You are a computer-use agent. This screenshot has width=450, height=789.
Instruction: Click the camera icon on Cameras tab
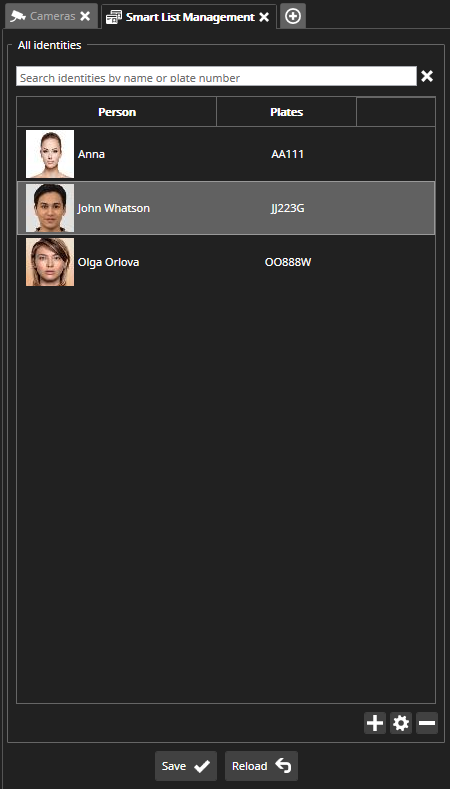click(x=18, y=16)
